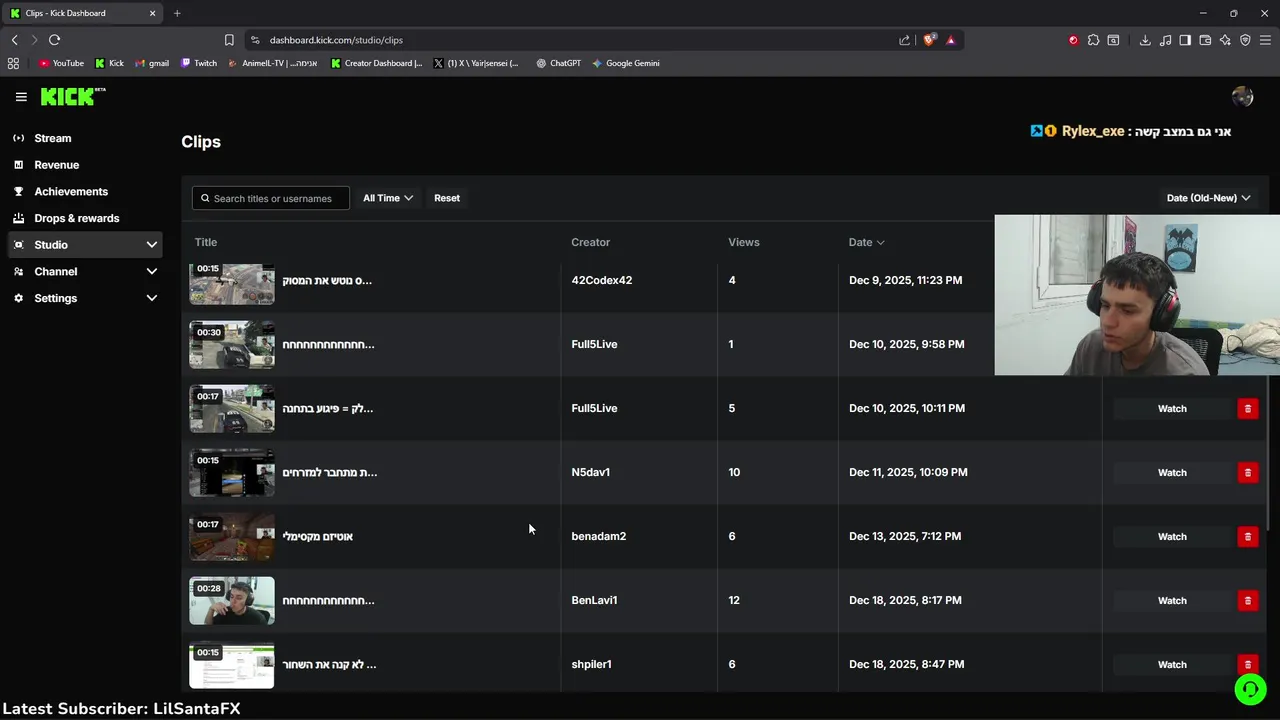
Task: Delete the benadam2 clip with trash icon
Action: pos(1247,537)
